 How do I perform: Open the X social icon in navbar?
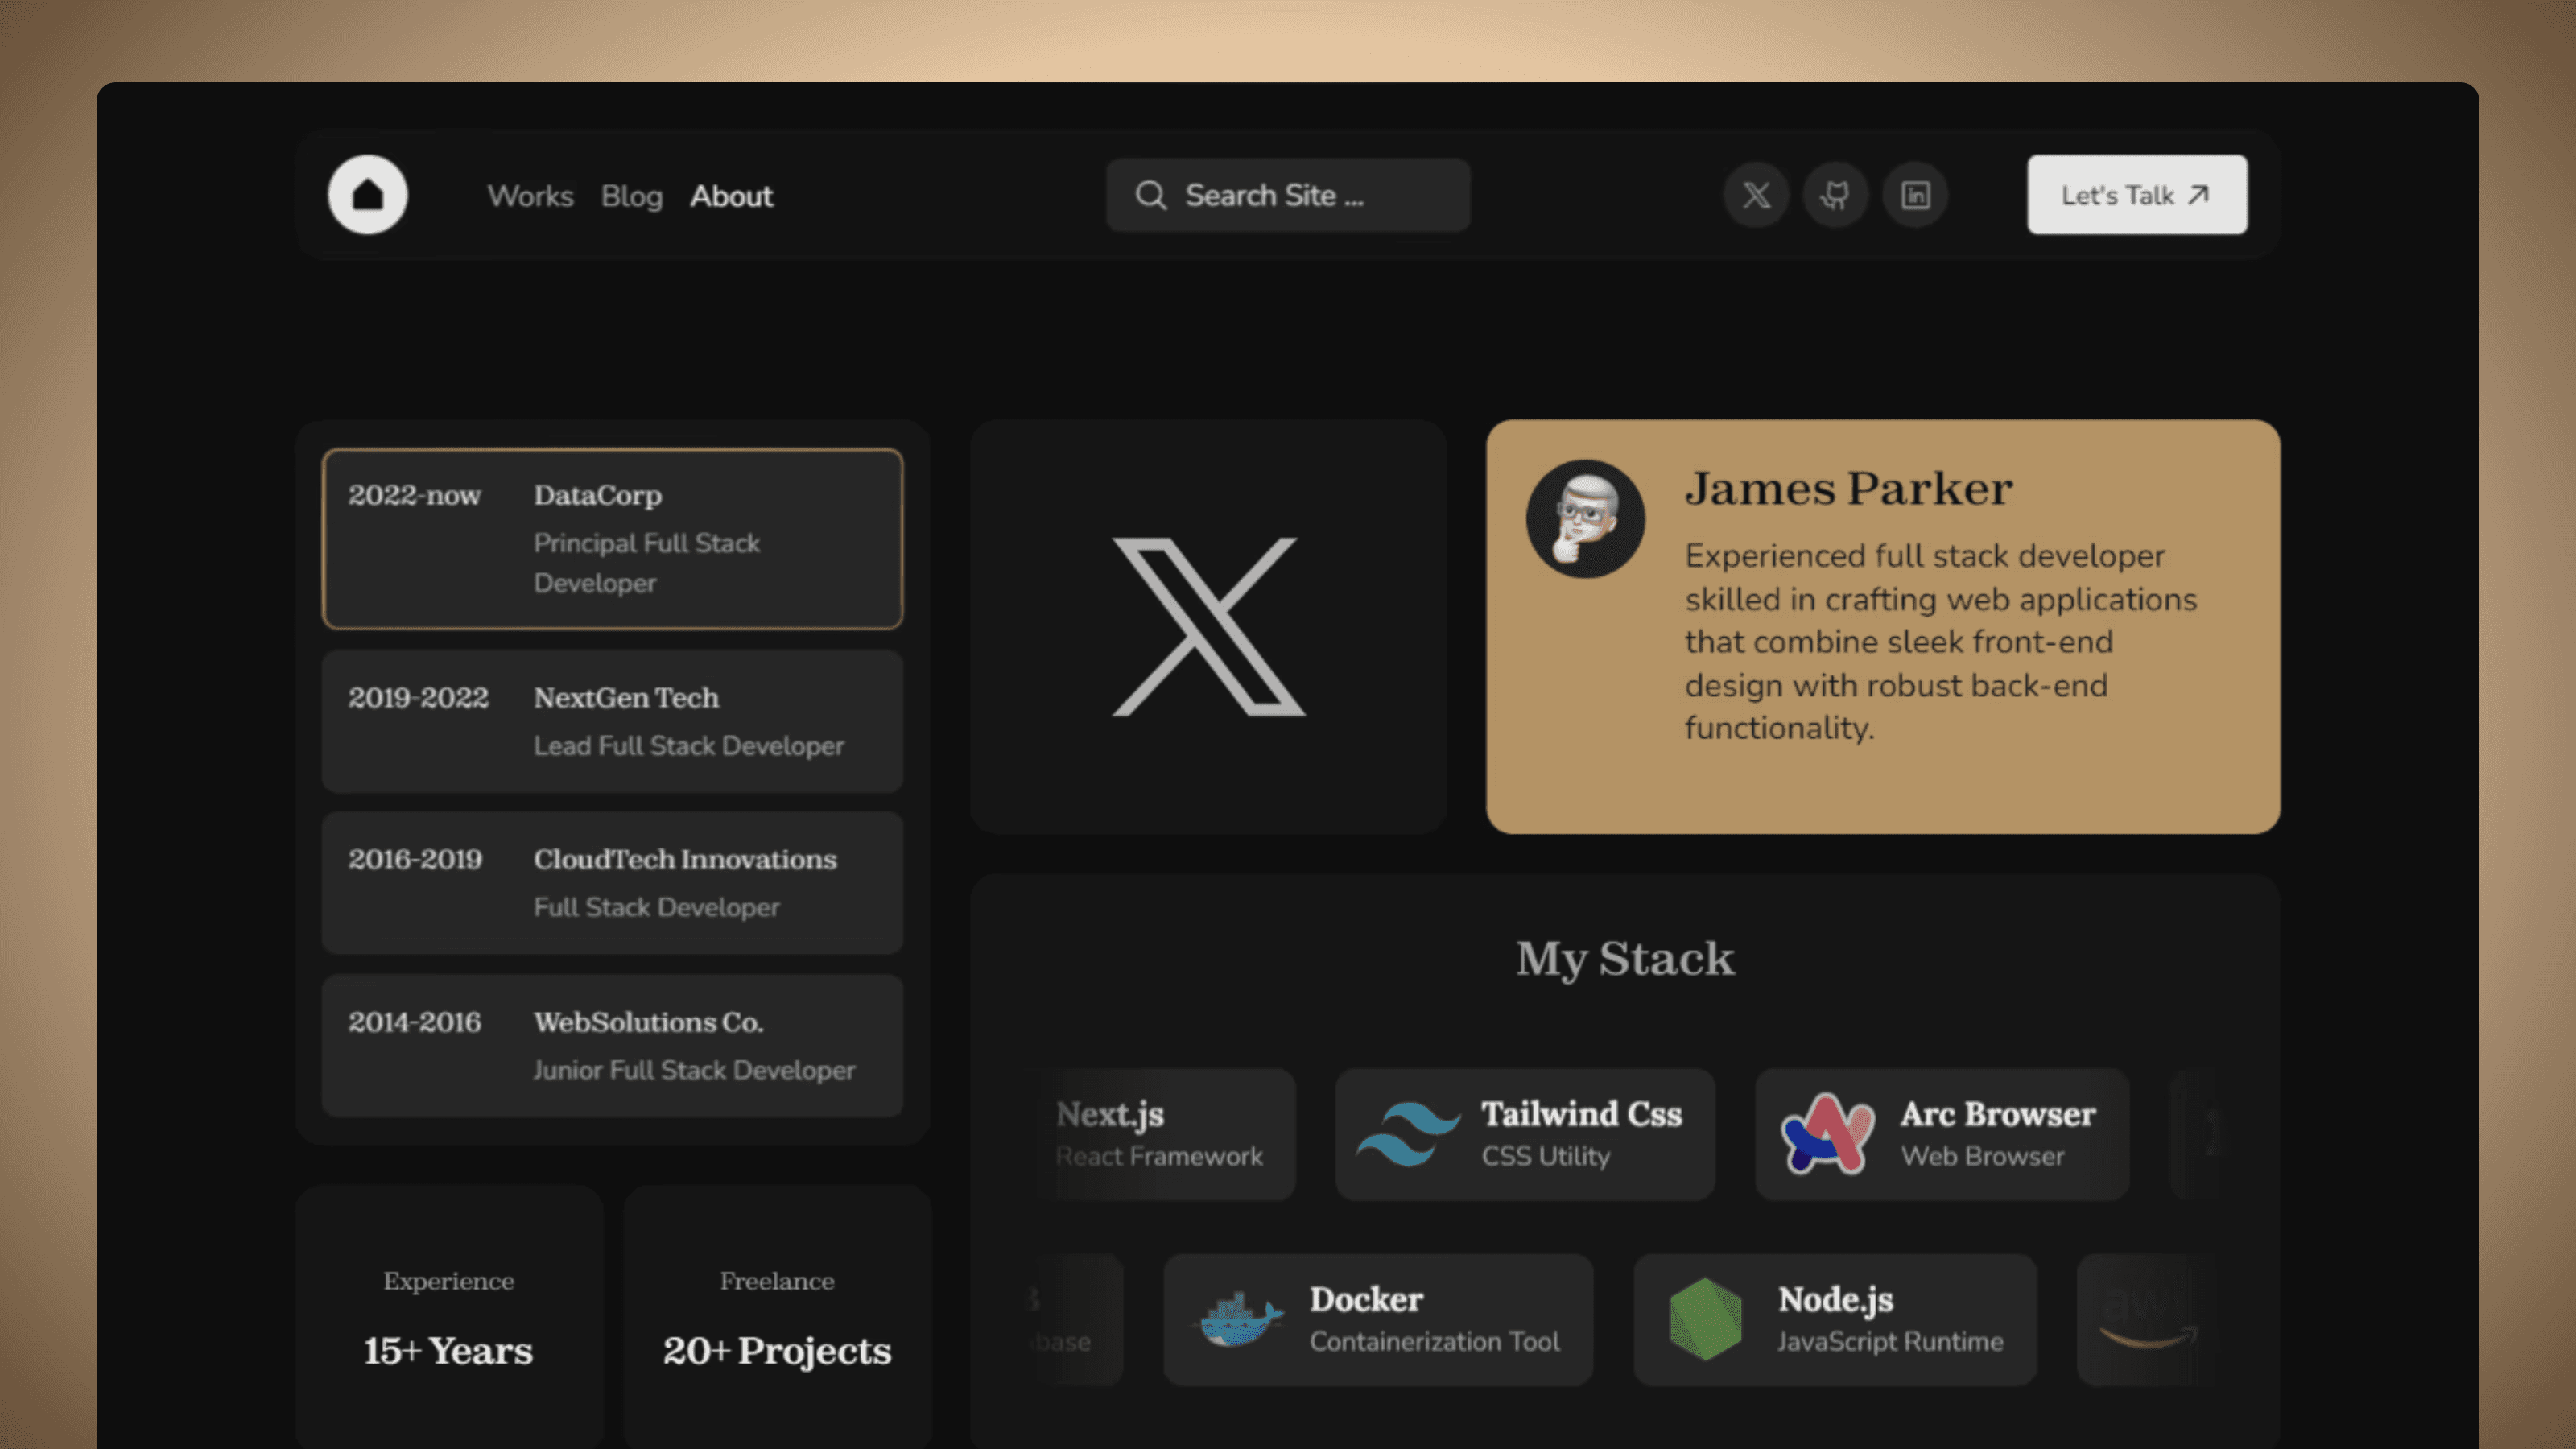[1756, 195]
